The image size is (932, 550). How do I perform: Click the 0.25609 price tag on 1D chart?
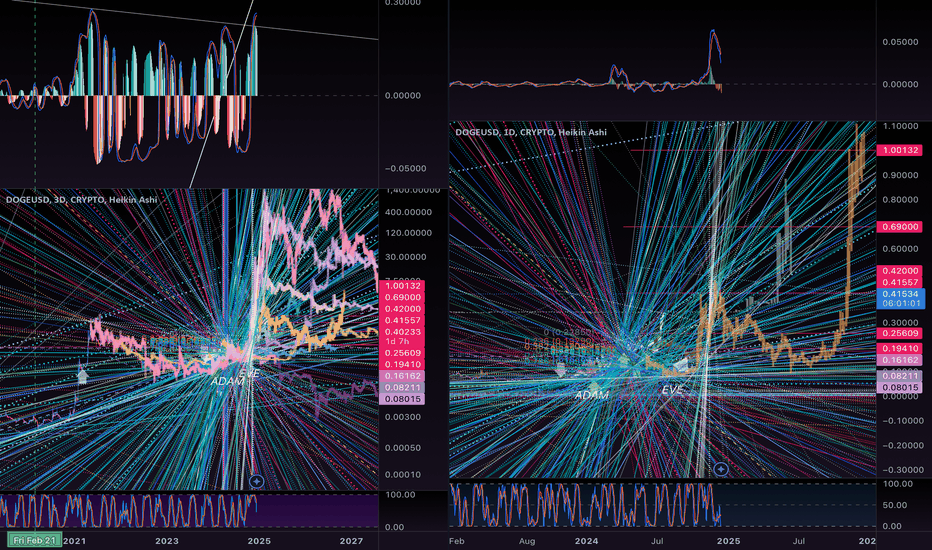(x=900, y=333)
